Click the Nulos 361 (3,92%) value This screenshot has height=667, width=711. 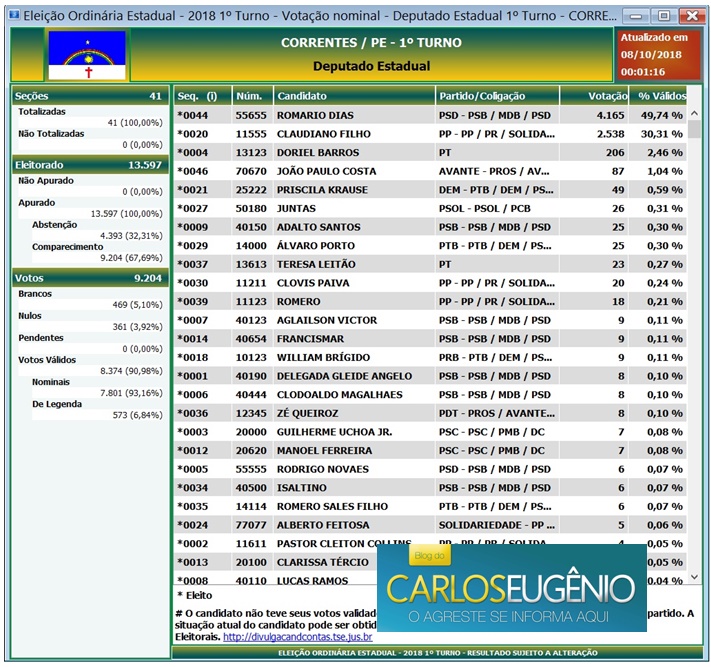tap(137, 326)
